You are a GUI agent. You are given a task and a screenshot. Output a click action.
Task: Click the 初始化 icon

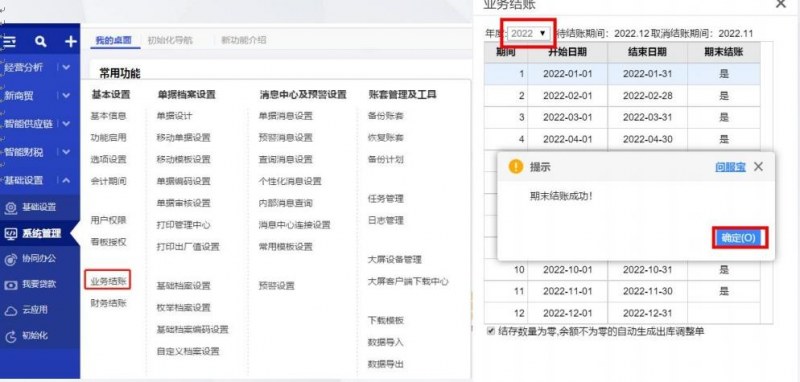(x=11, y=336)
